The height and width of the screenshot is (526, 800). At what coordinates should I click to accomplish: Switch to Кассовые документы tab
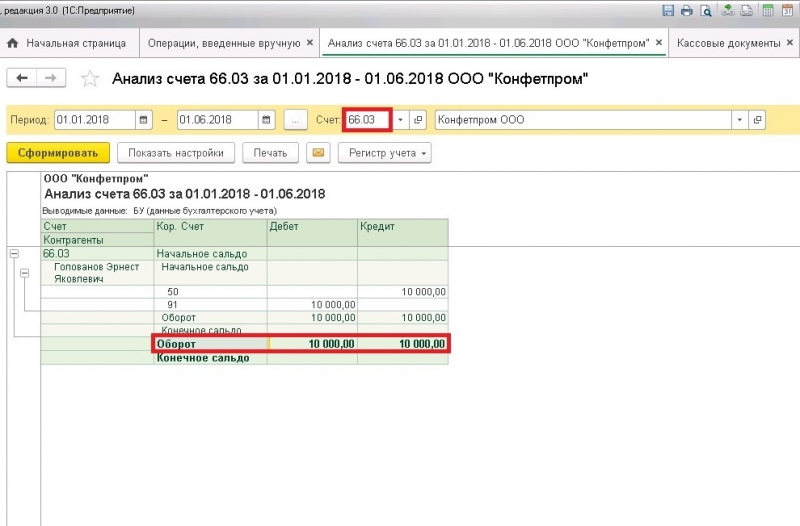728,44
